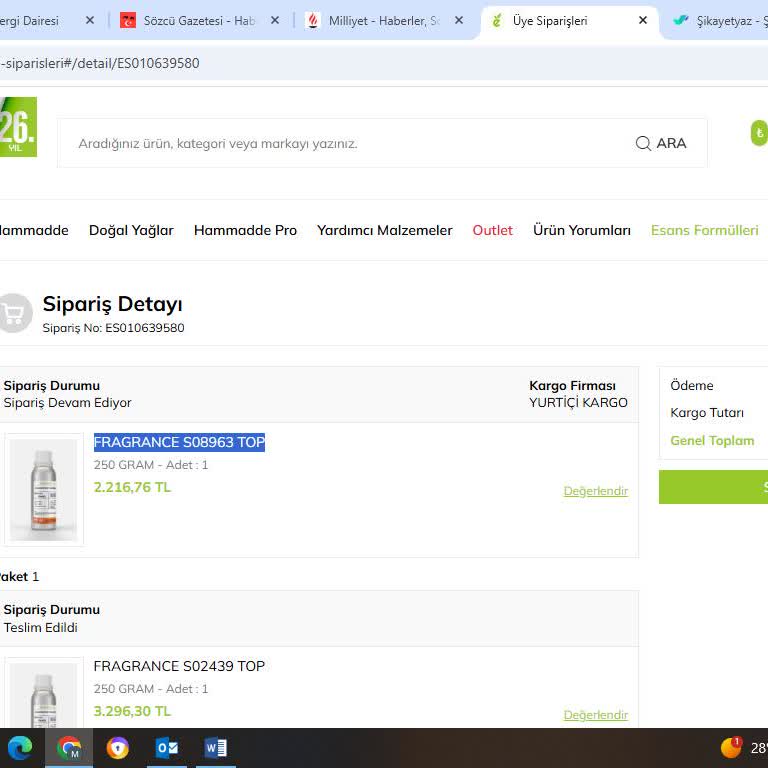The image size is (768, 768).
Task: Open the Outlook taskbar icon
Action: (167, 747)
